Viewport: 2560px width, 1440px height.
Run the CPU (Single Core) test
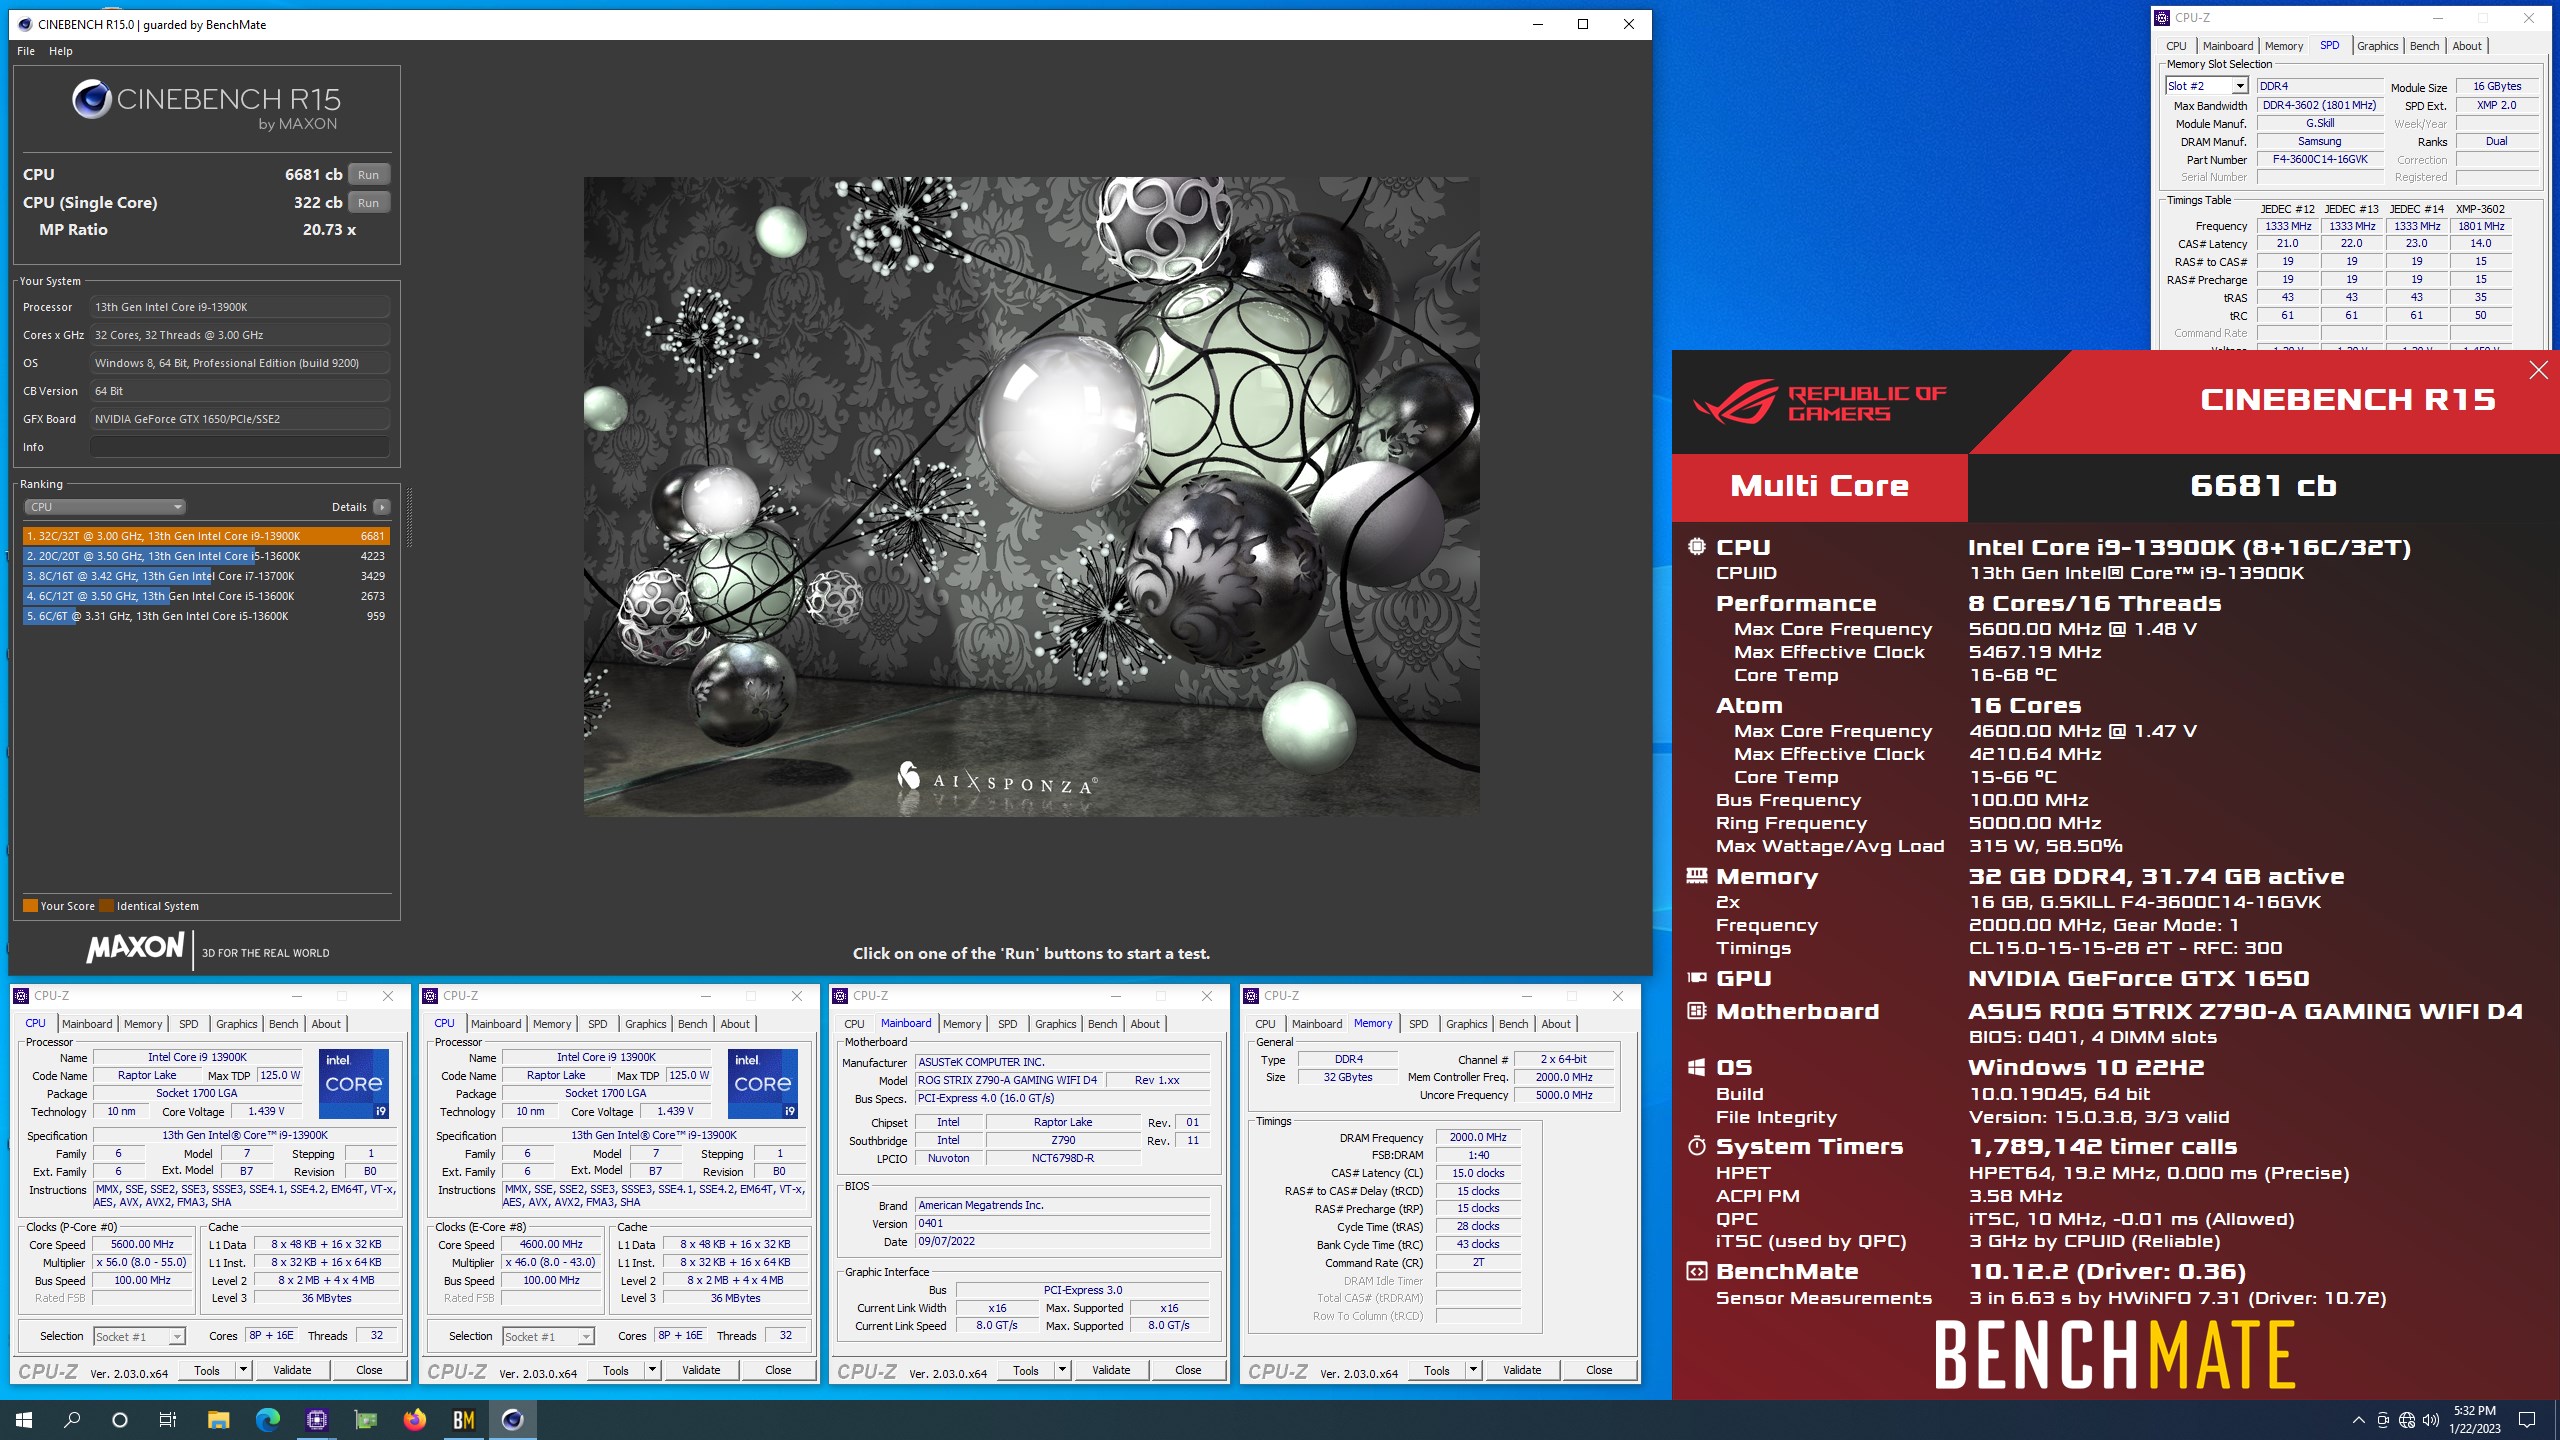click(368, 203)
